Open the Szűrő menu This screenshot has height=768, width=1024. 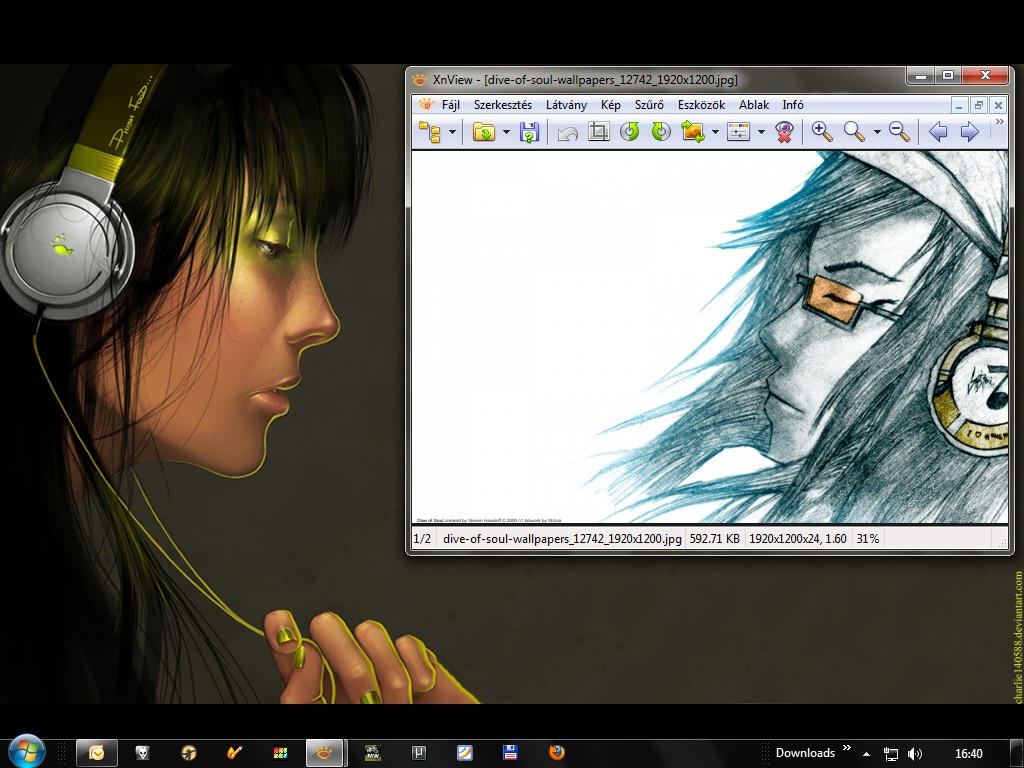[649, 104]
